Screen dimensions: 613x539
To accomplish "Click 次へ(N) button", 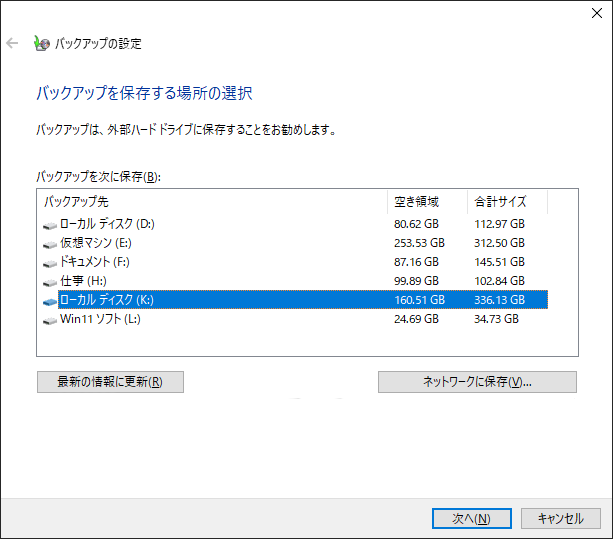I will [x=471, y=519].
